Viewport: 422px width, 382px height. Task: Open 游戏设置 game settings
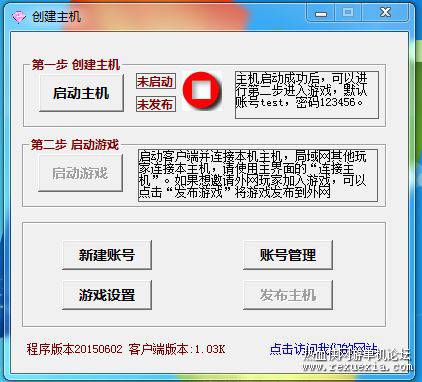(107, 295)
